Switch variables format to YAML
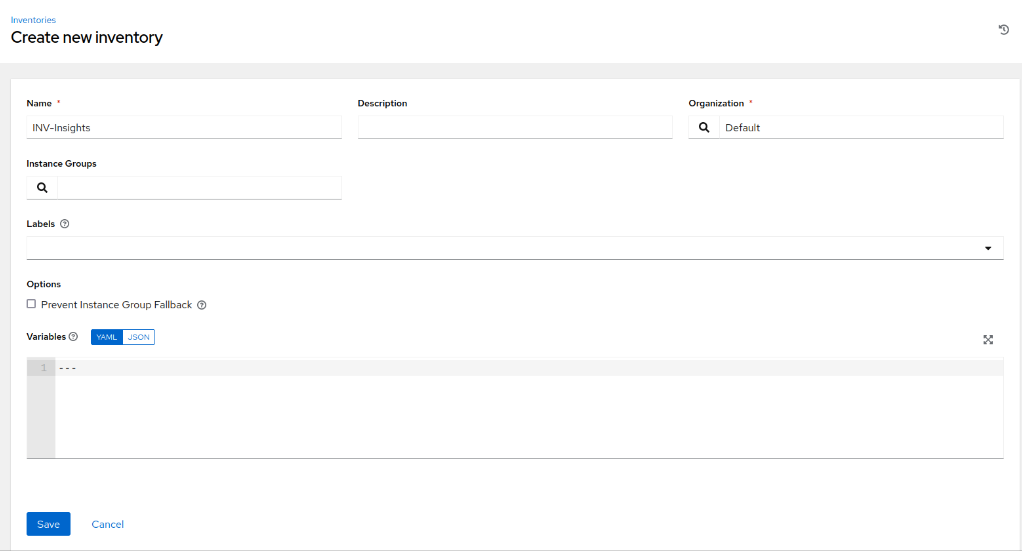Screen dimensions: 1022x551 [107, 337]
